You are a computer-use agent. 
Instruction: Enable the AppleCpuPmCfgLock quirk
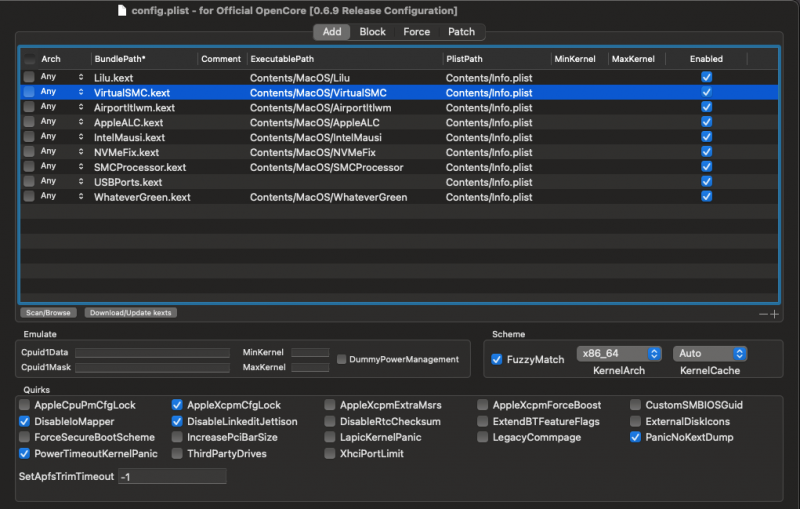pyautogui.click(x=25, y=405)
